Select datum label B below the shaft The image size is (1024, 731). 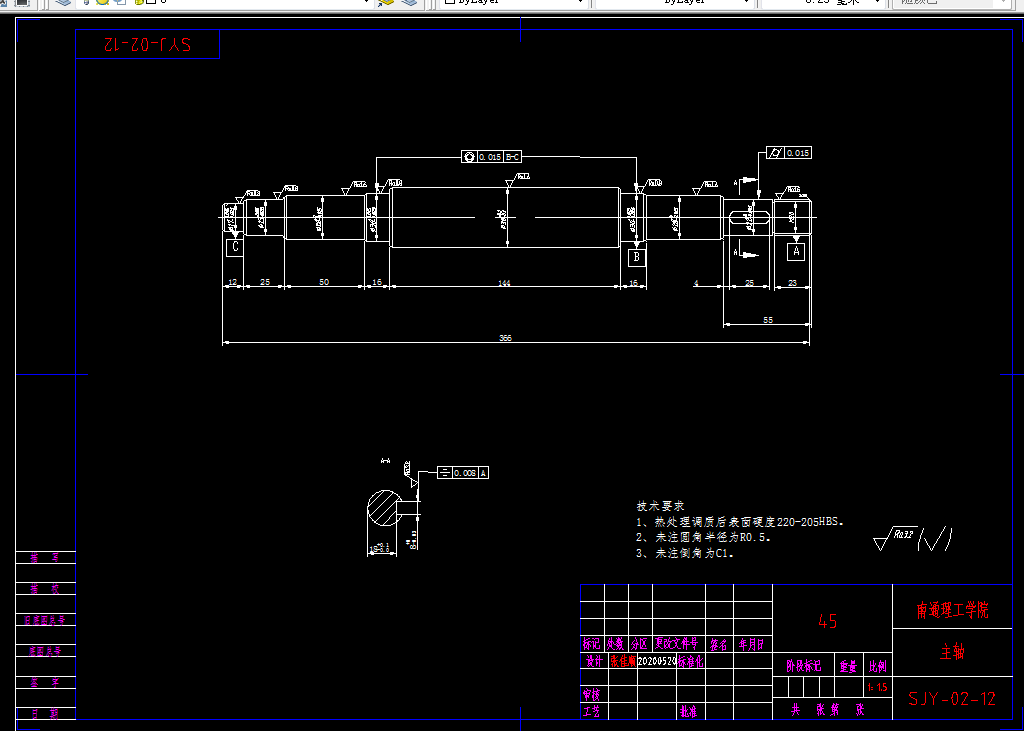(637, 257)
